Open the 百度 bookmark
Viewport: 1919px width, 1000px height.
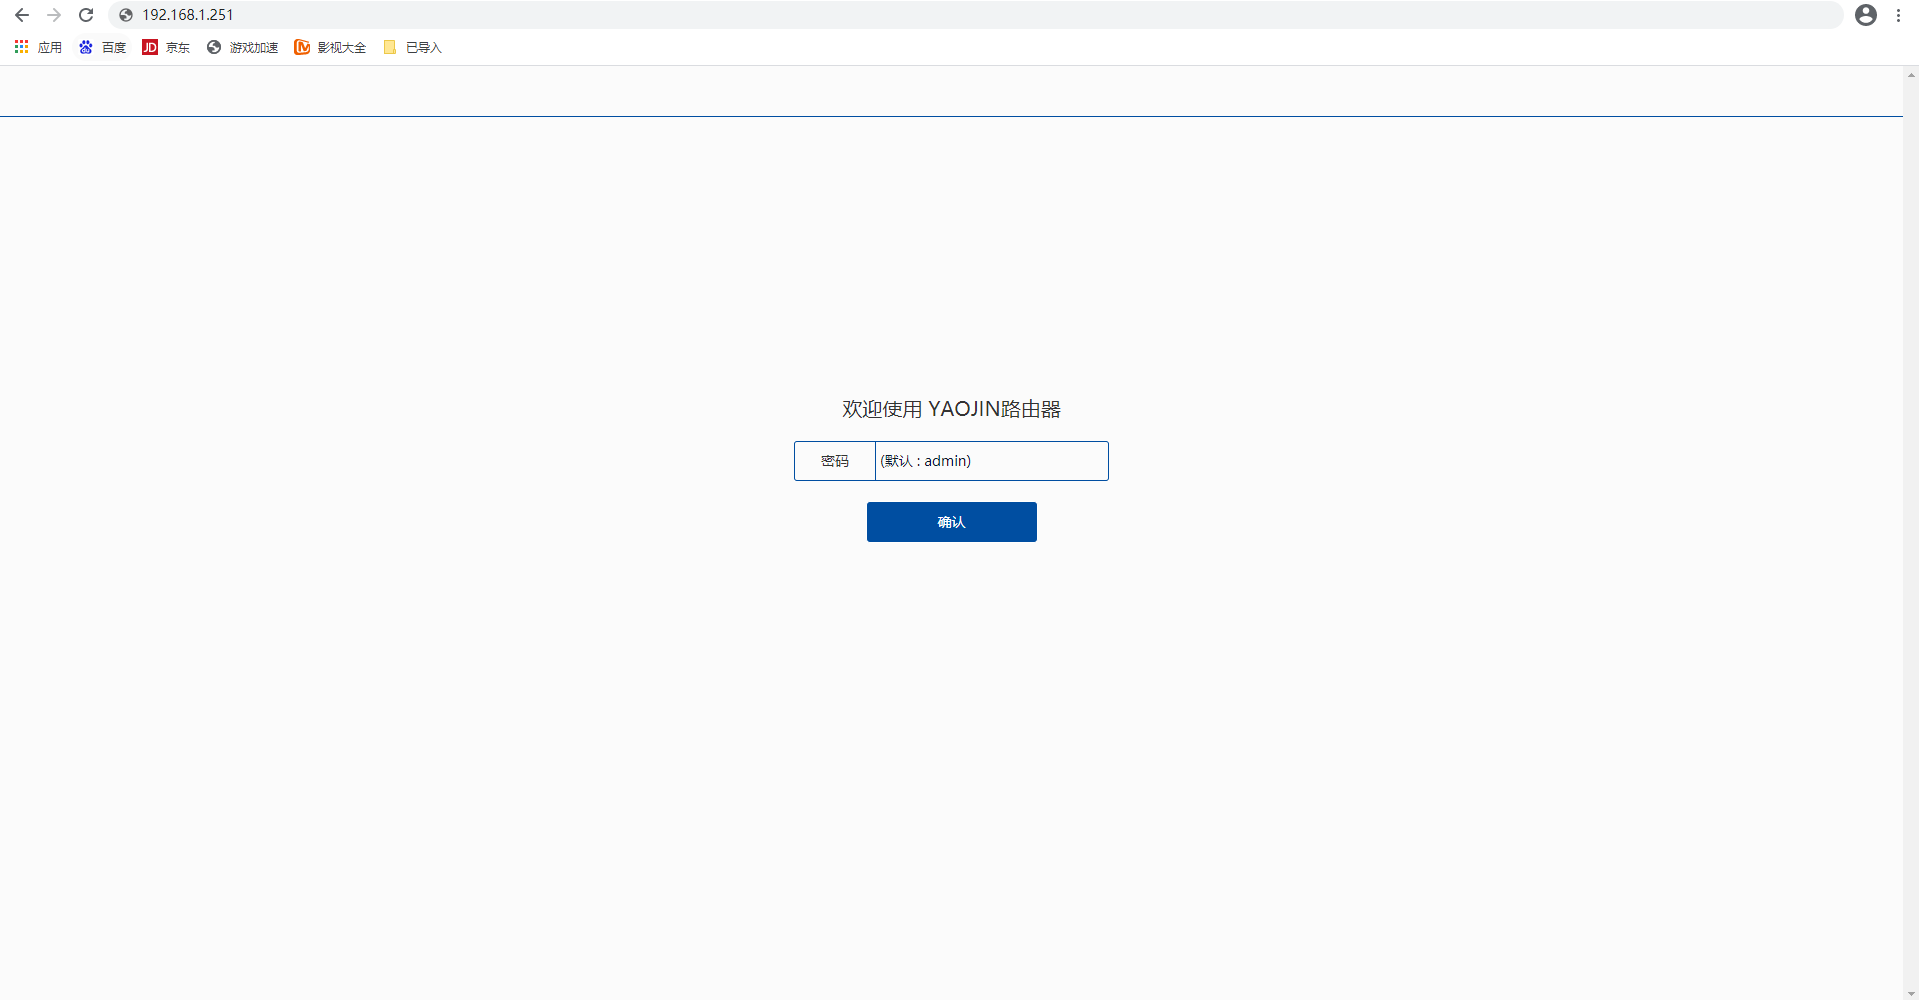[102, 47]
